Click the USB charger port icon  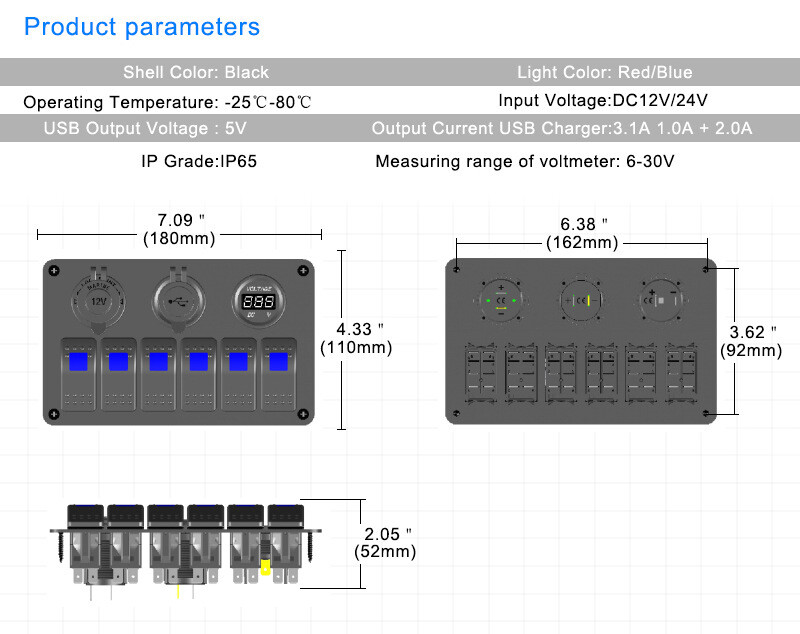pos(179,300)
